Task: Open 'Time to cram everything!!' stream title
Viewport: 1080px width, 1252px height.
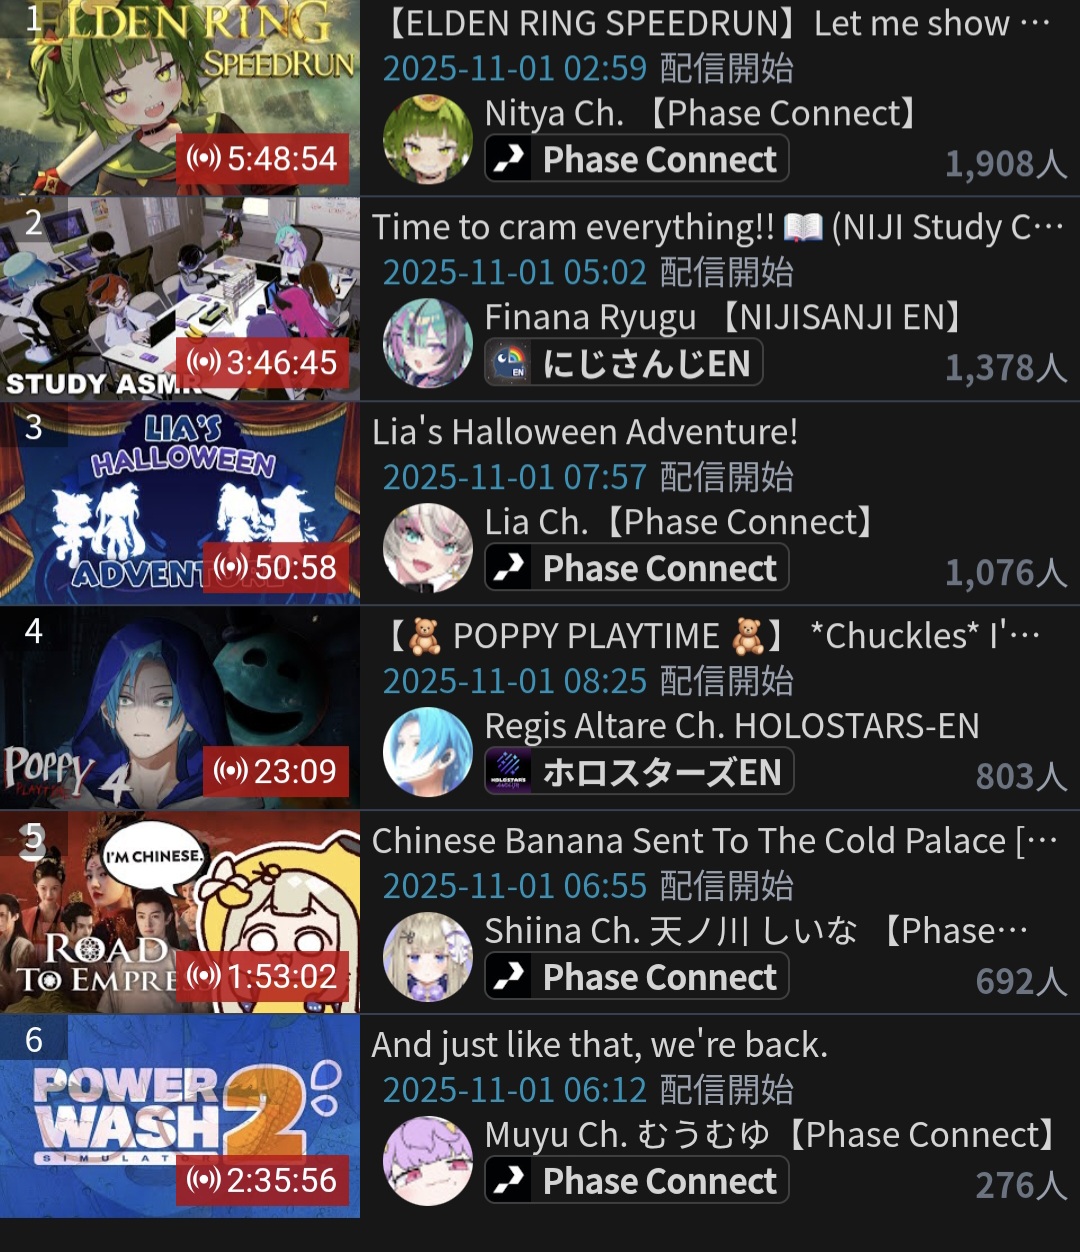Action: point(718,227)
